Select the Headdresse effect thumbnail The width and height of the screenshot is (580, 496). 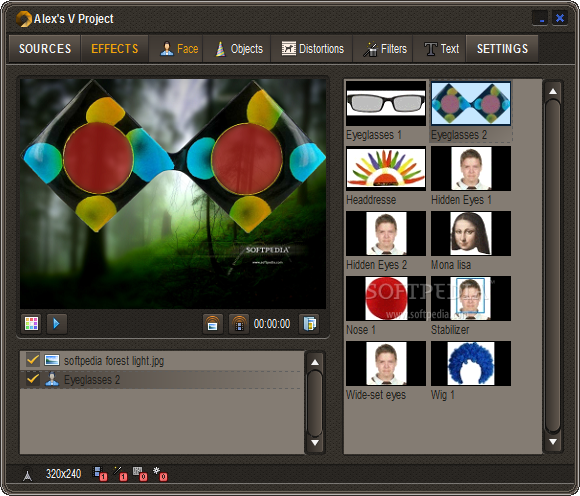pos(386,169)
